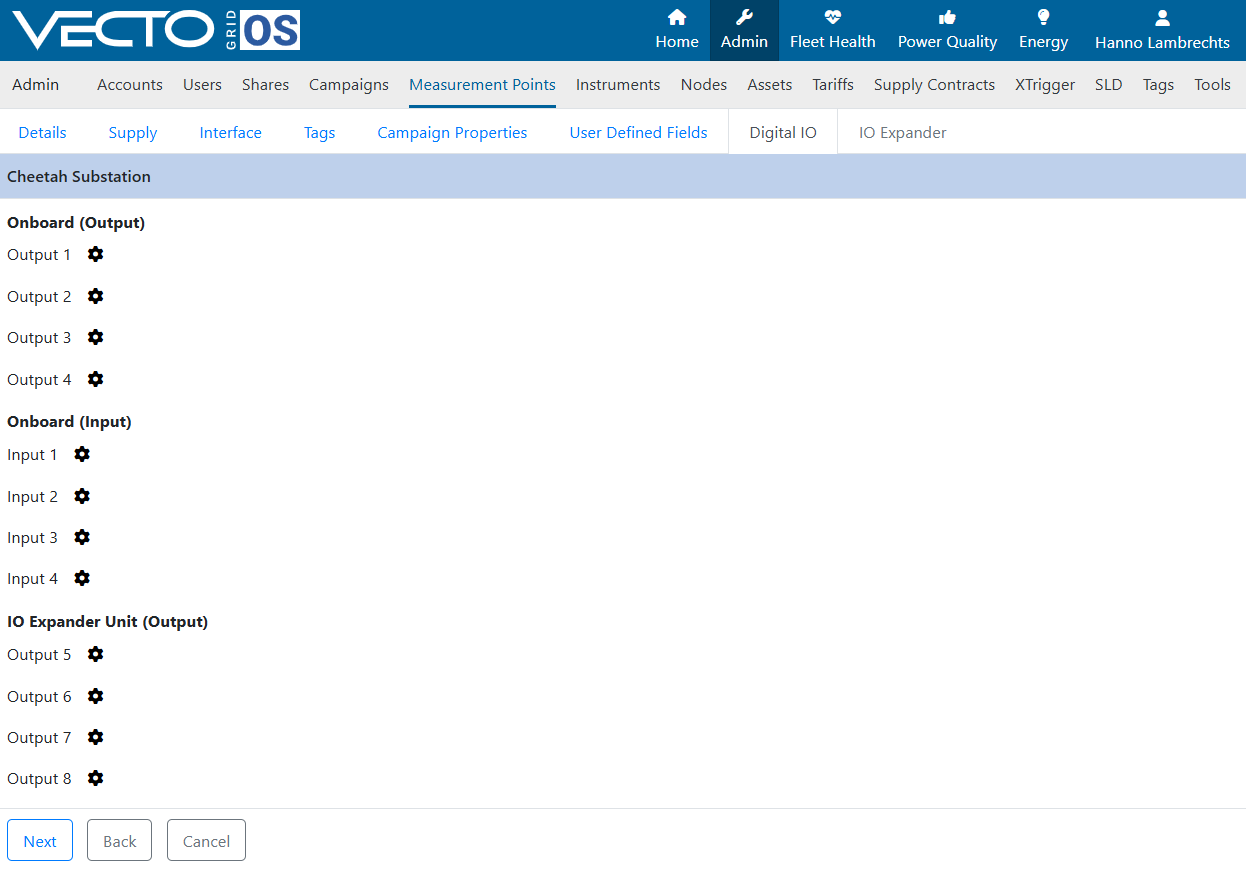This screenshot has height=870, width=1246.
Task: Open settings gear for Output 3
Action: point(95,337)
